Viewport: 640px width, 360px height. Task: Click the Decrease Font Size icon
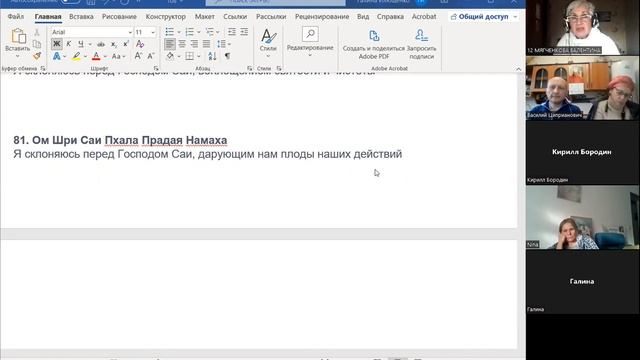point(151,56)
